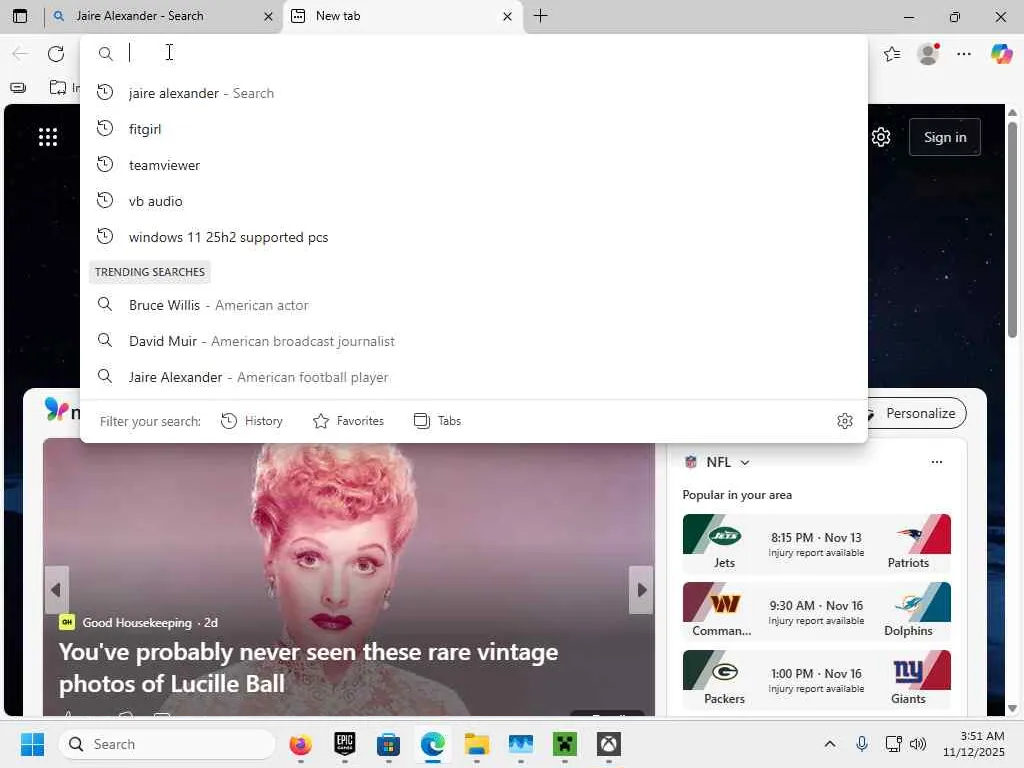Viewport: 1024px width, 768px height.
Task: Open the tab actions menu icon
Action: [20, 16]
